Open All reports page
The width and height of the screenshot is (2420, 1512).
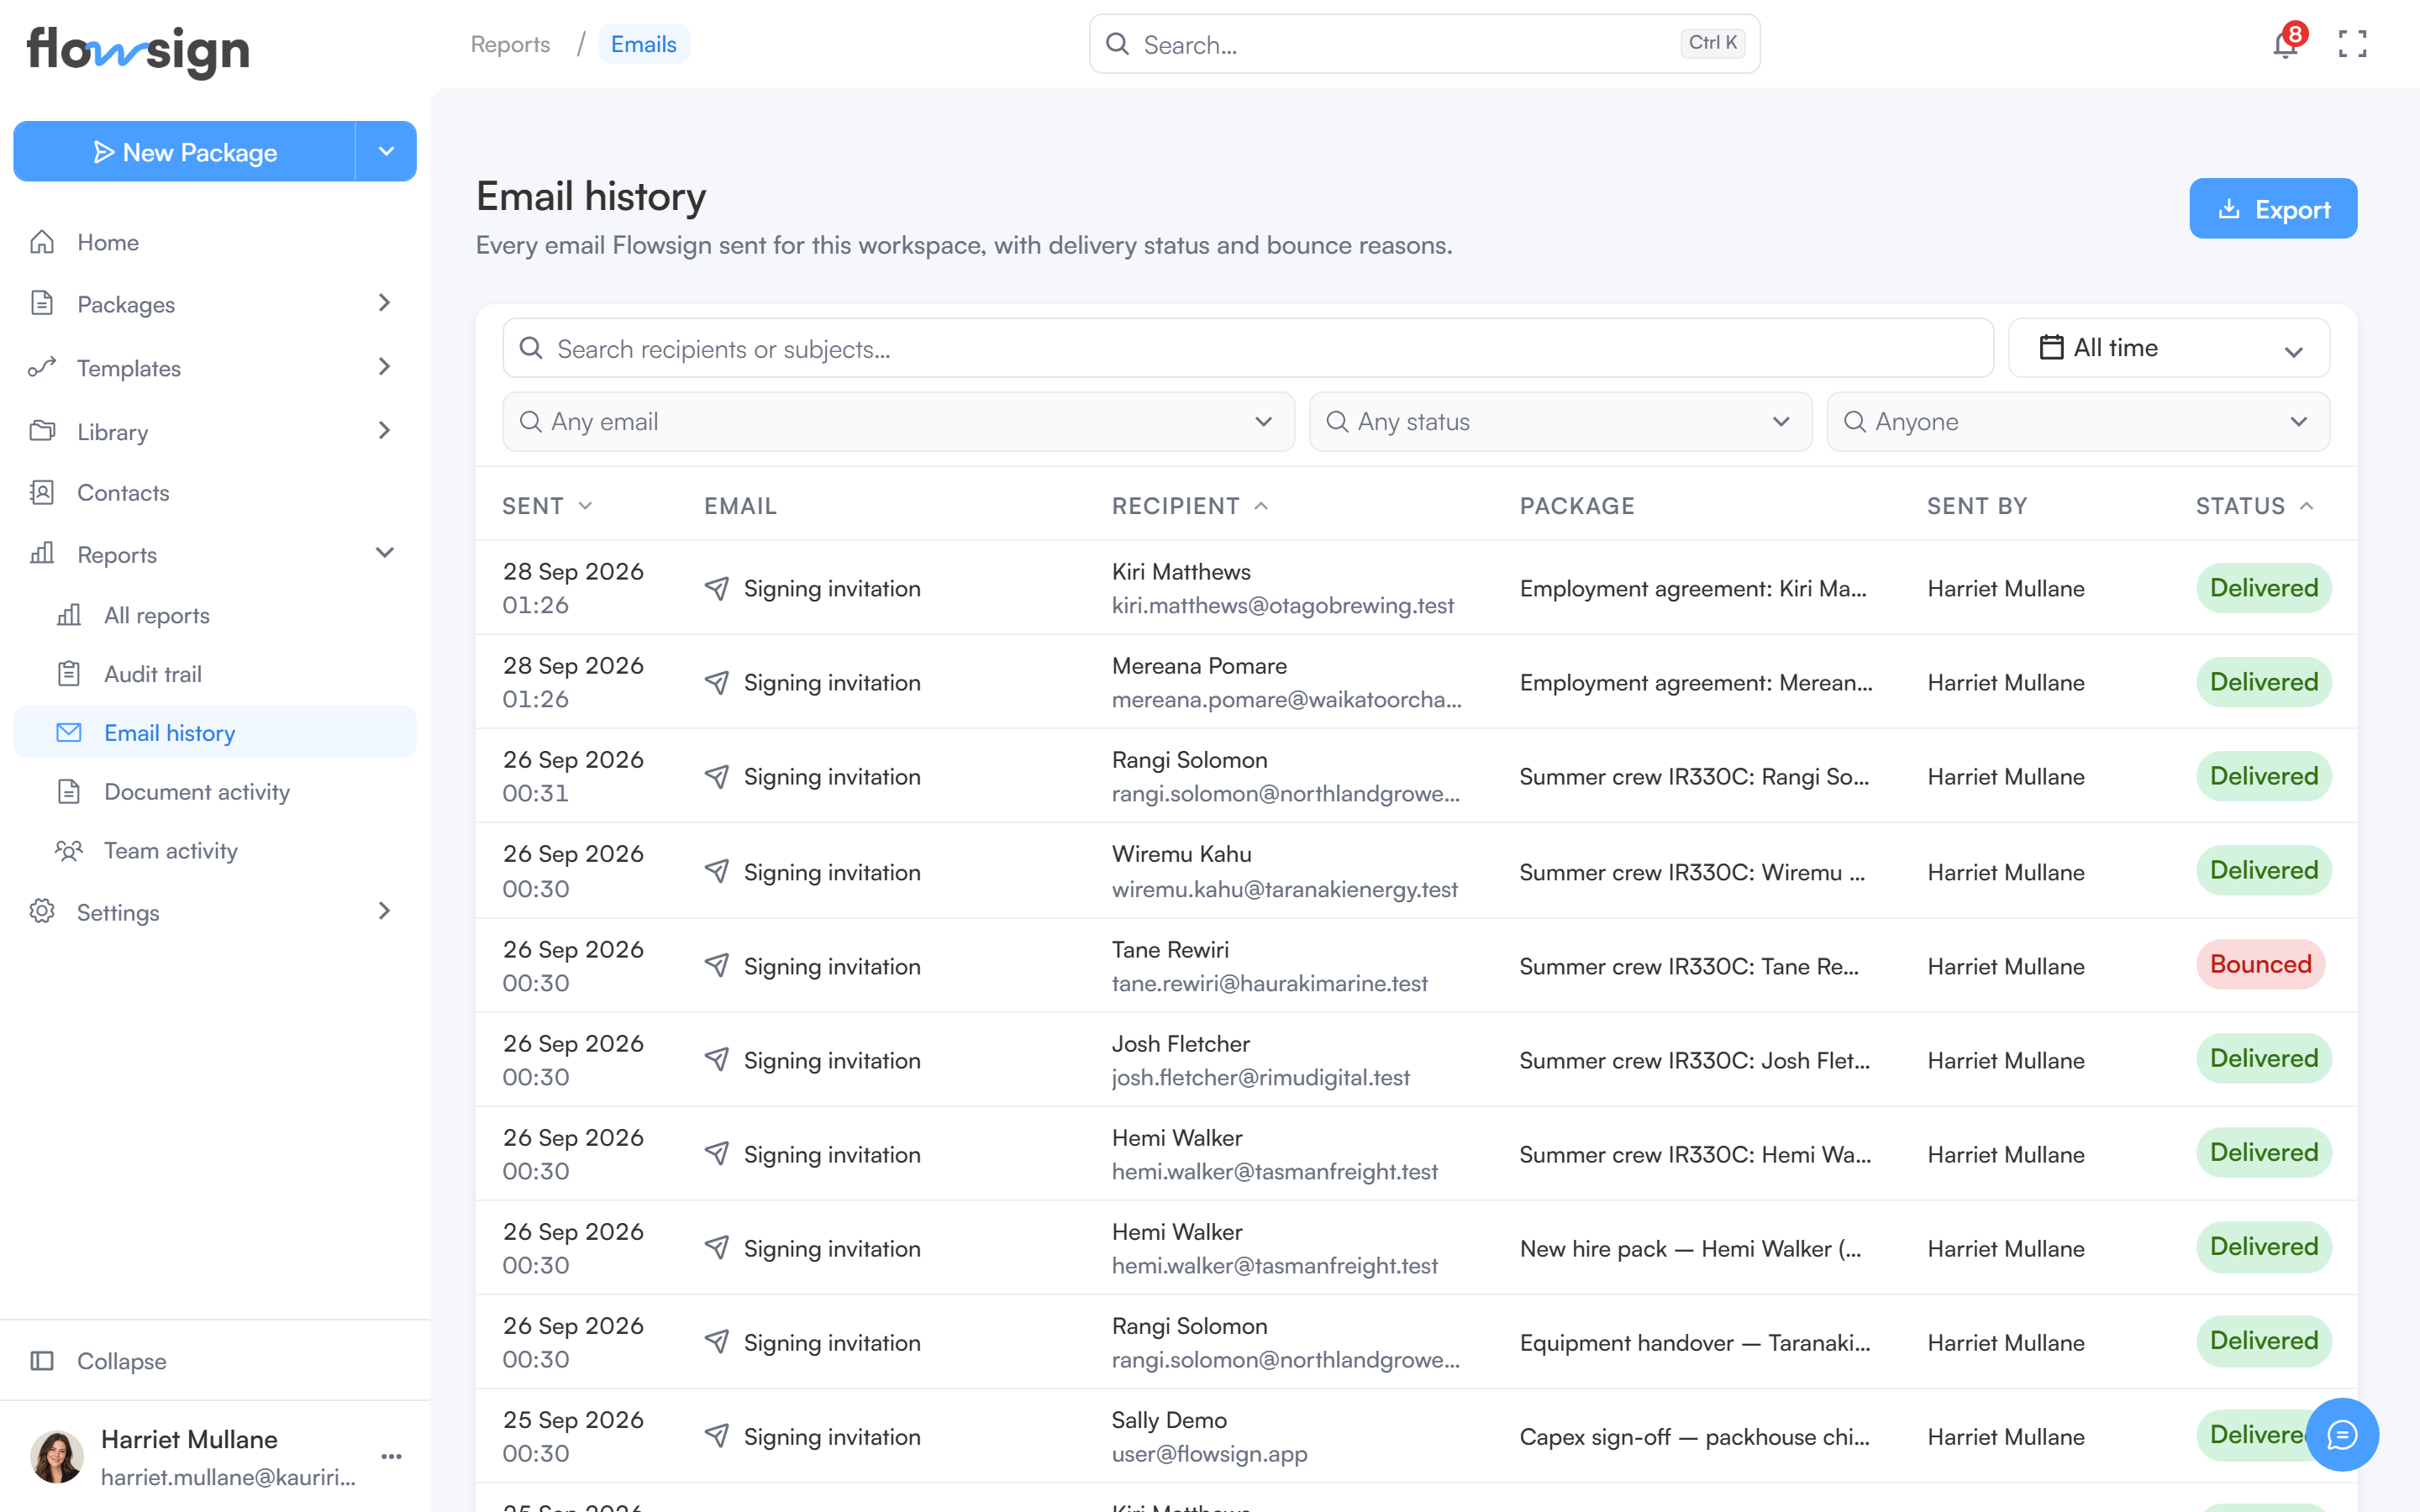[215, 615]
